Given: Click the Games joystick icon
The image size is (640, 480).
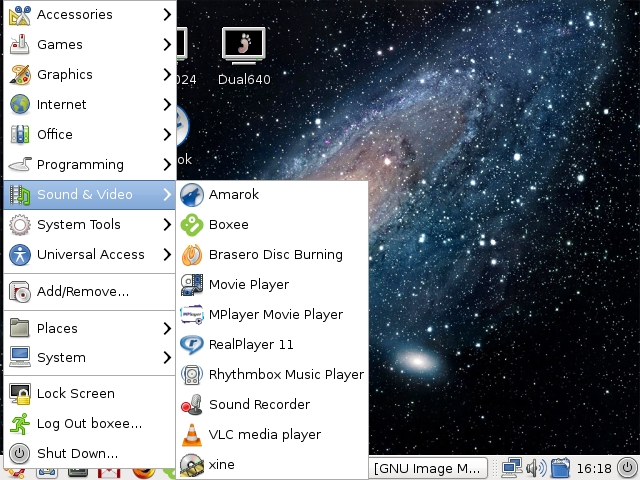Looking at the screenshot, I should 20,44.
